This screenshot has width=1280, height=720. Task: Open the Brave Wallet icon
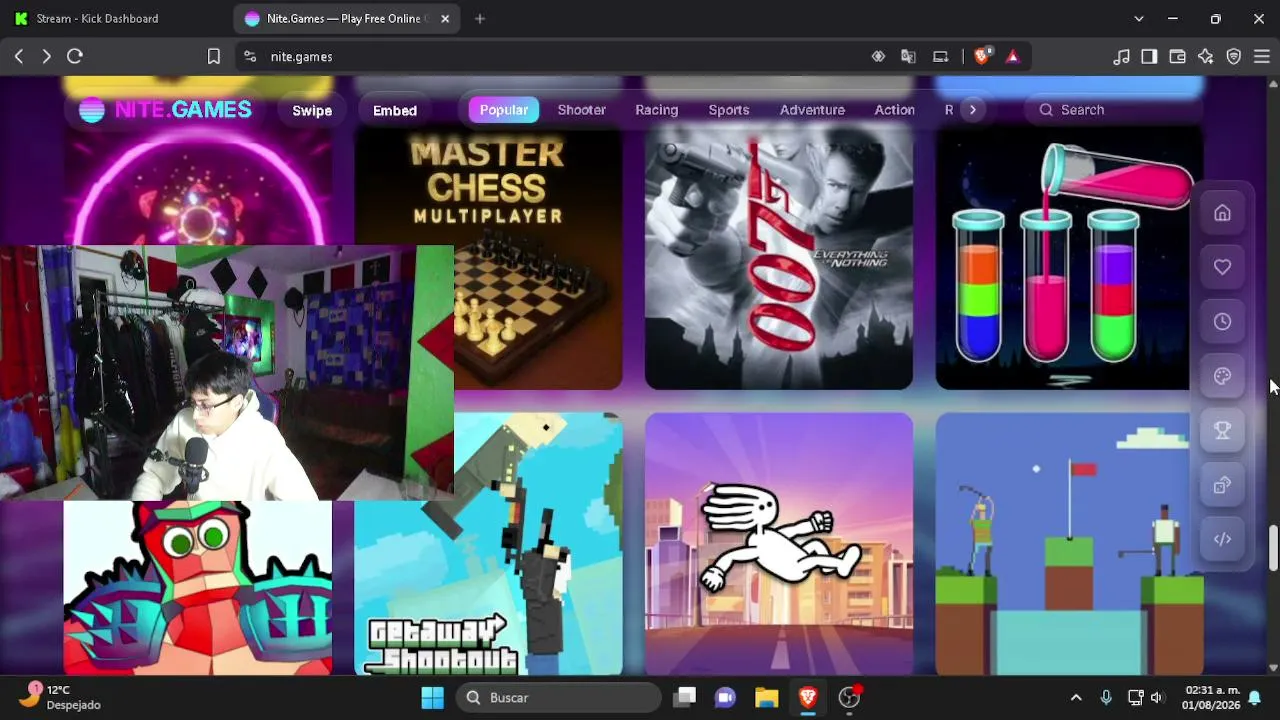click(1177, 57)
